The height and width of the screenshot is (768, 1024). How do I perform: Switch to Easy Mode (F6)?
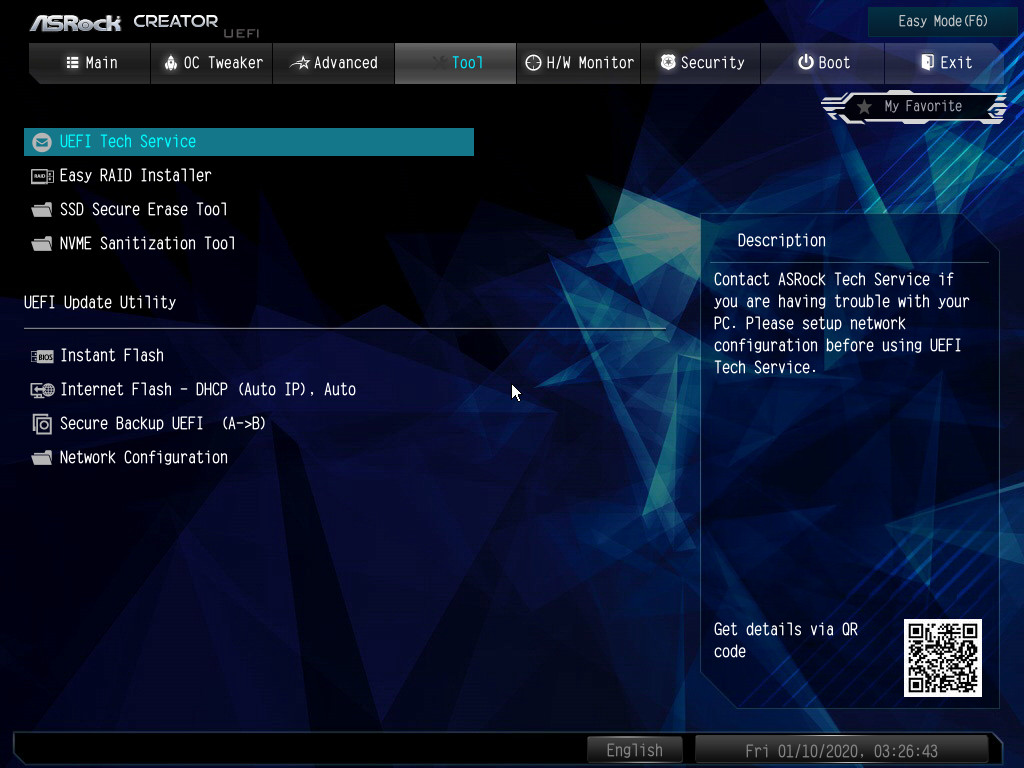[x=942, y=22]
